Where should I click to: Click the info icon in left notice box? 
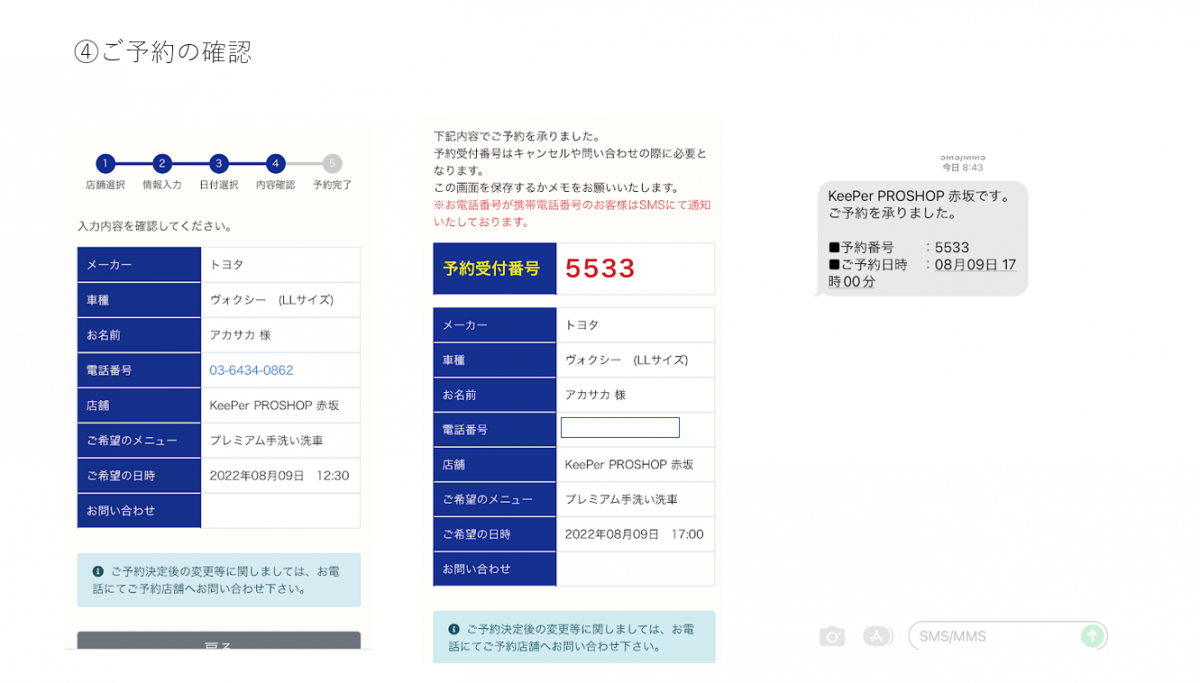point(98,572)
